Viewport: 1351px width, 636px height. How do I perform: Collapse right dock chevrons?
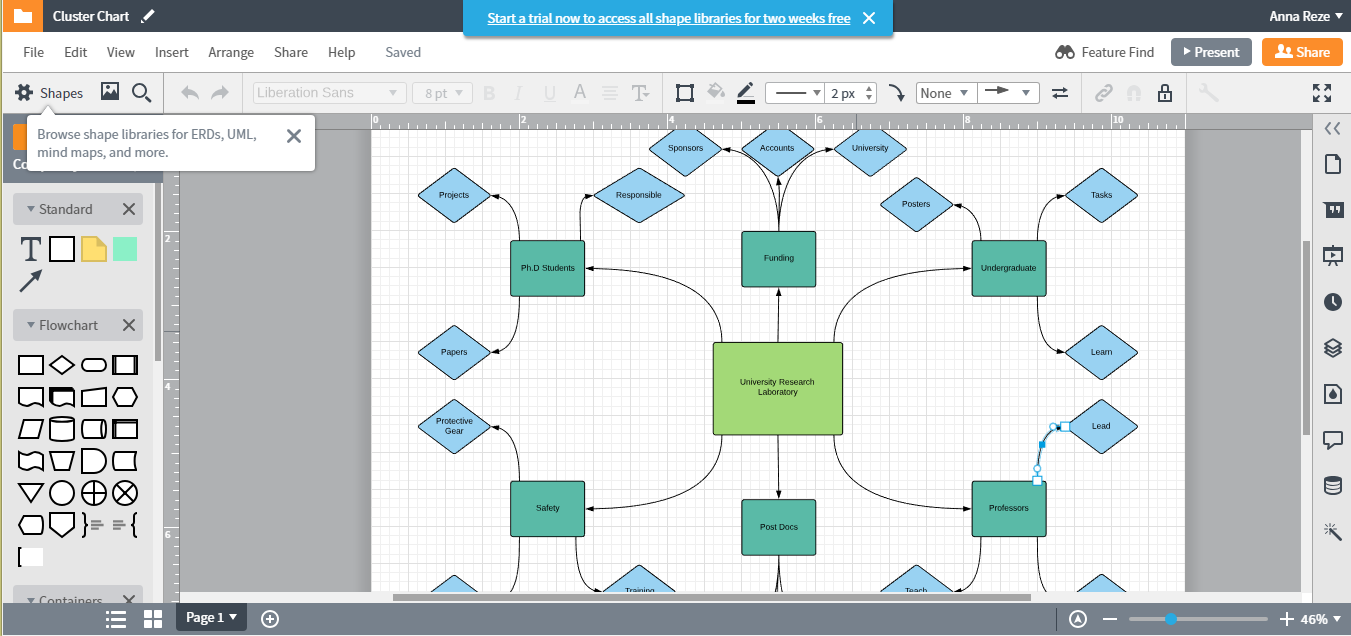(x=1332, y=128)
